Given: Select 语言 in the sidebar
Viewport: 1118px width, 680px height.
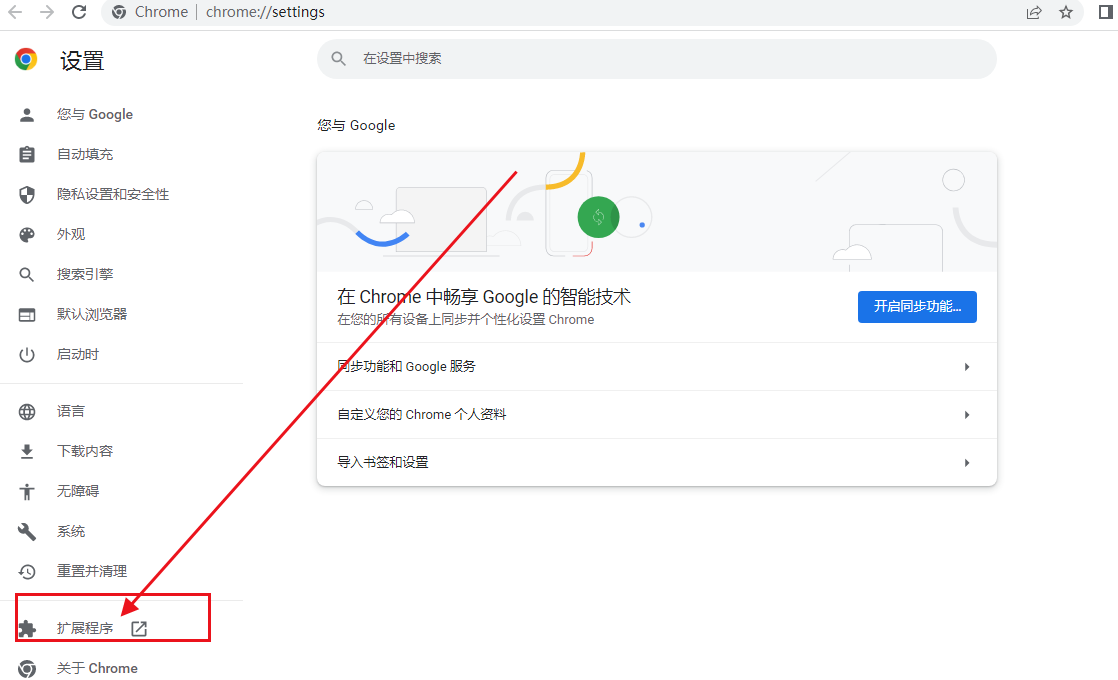Looking at the screenshot, I should [x=71, y=411].
